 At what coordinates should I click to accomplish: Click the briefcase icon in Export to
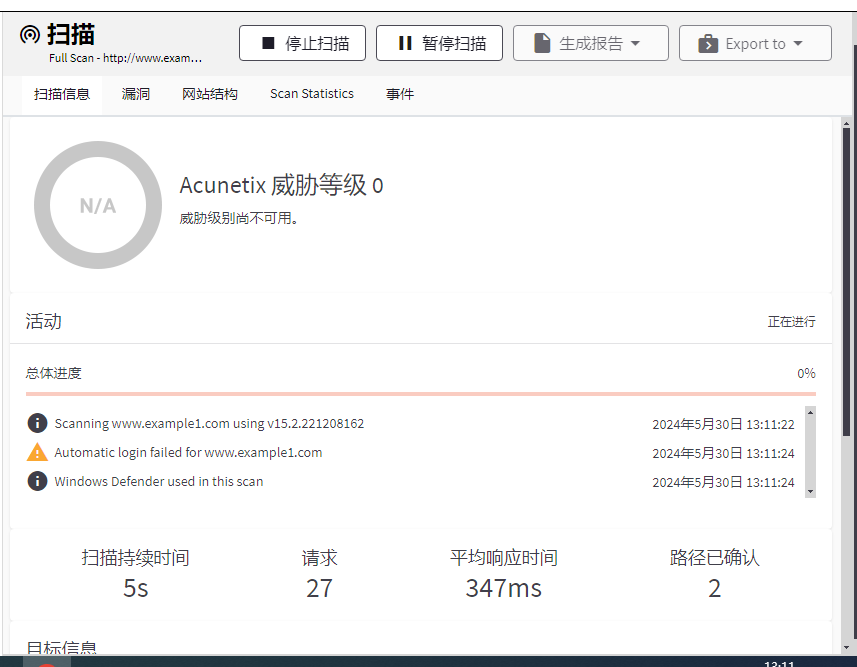click(x=708, y=43)
